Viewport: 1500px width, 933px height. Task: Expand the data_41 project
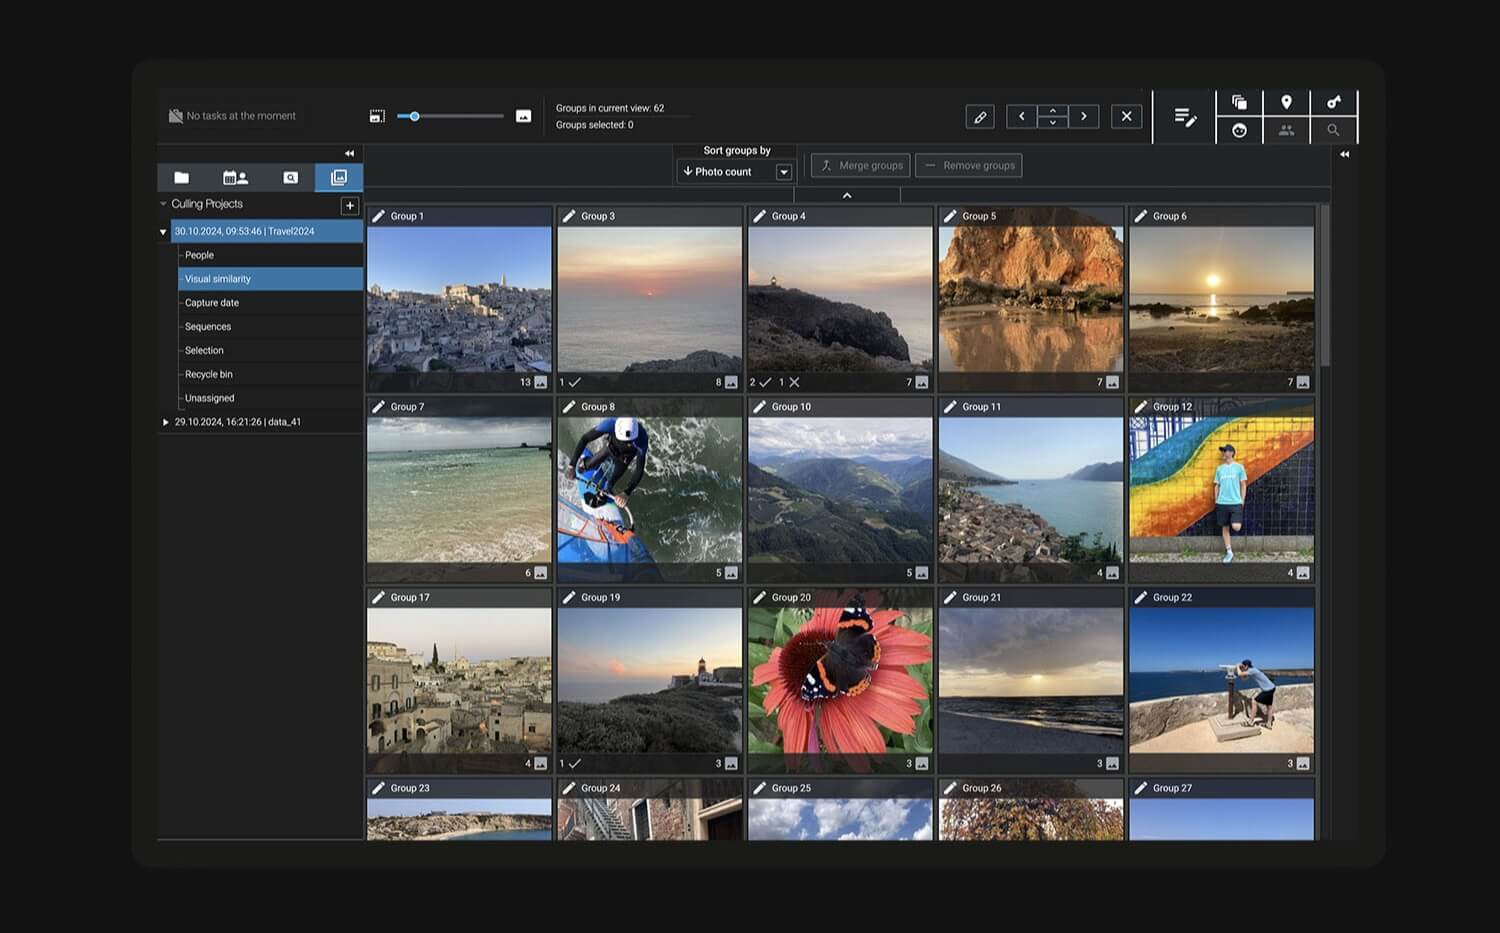pyautogui.click(x=165, y=422)
